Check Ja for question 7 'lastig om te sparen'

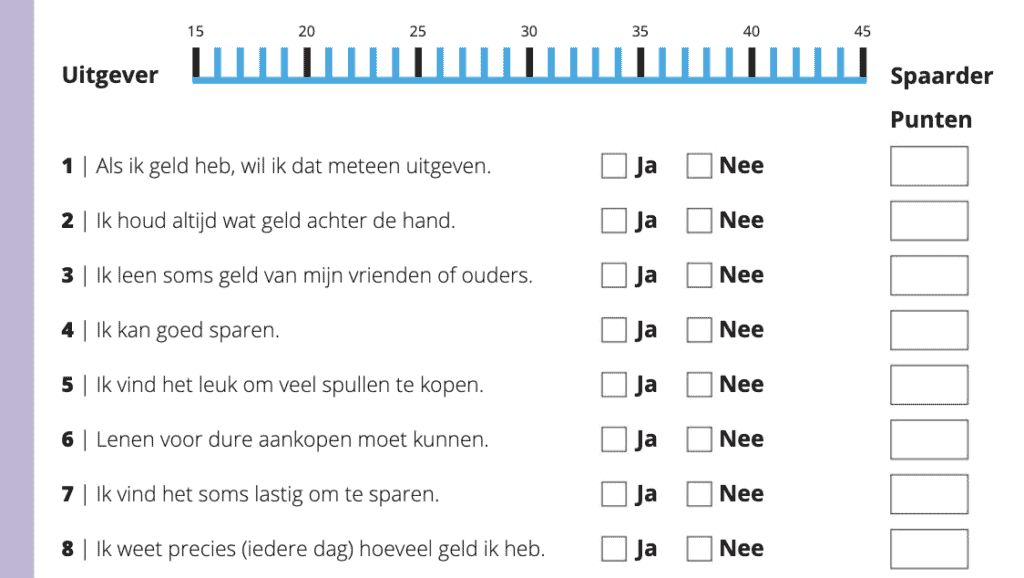[x=613, y=494]
